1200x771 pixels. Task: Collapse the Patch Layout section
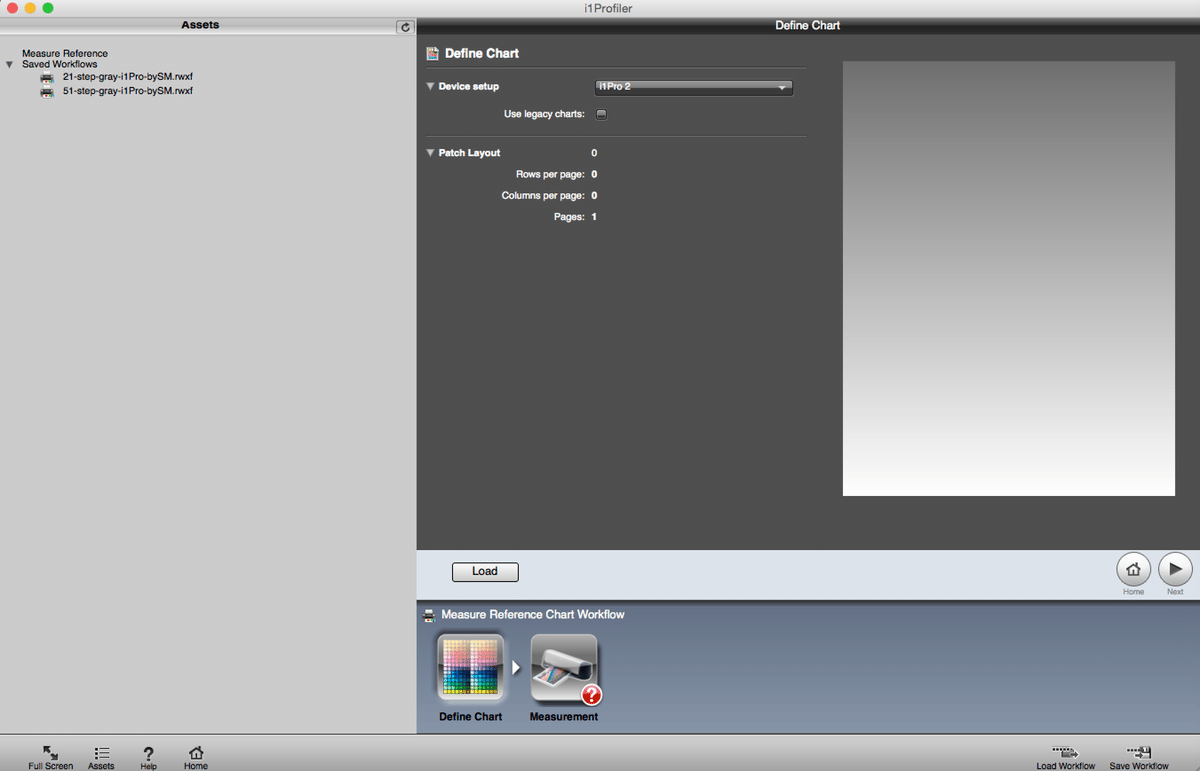tap(430, 153)
